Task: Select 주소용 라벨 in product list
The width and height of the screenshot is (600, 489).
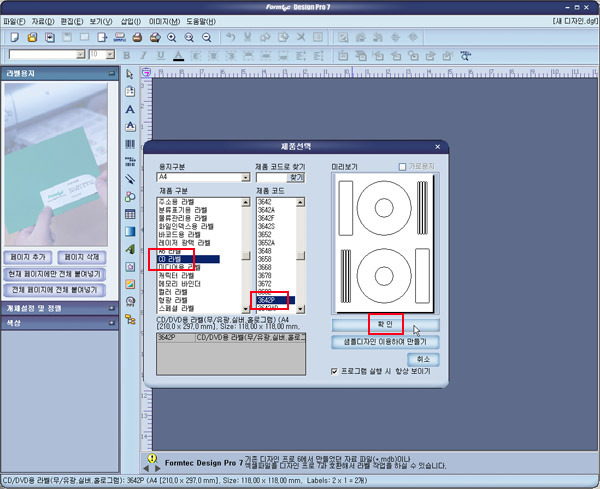Action: click(176, 202)
